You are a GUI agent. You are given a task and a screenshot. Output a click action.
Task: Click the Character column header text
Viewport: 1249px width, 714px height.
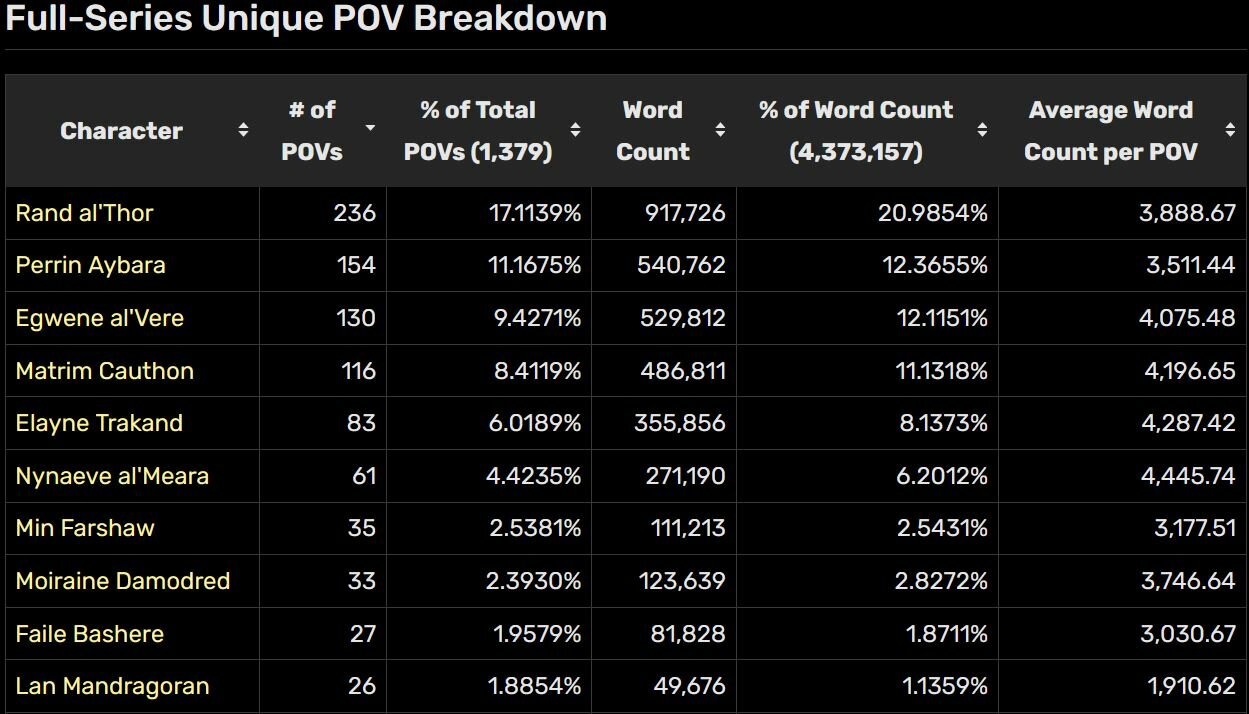pos(121,131)
